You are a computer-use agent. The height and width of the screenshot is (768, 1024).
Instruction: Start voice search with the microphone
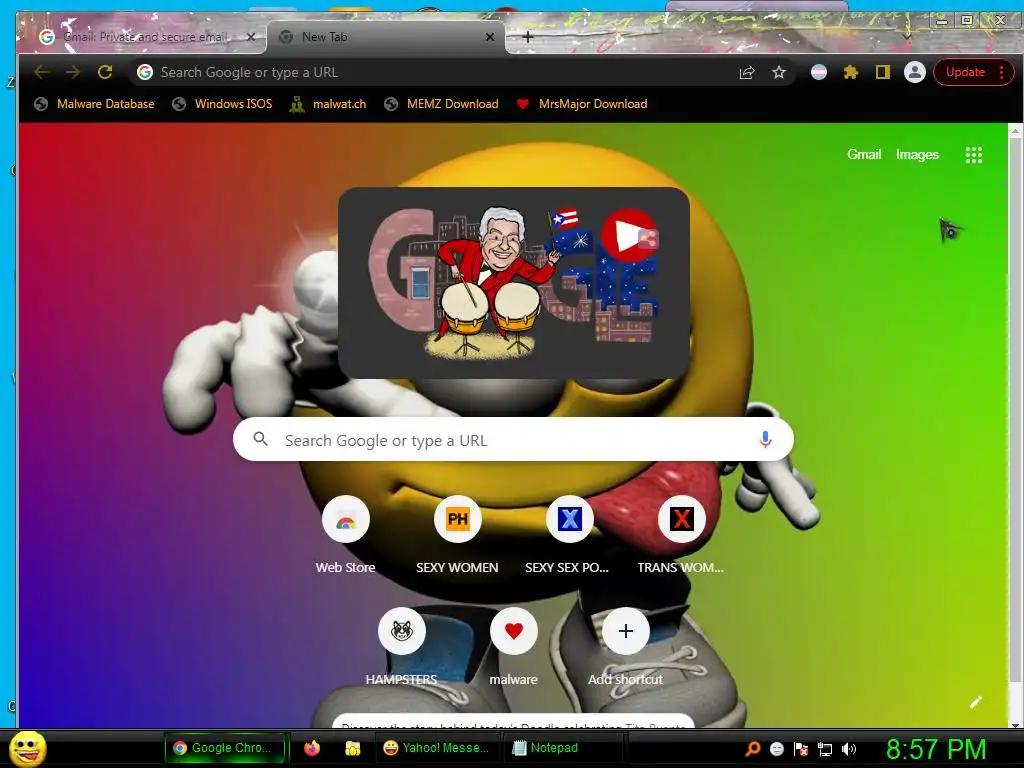click(765, 440)
